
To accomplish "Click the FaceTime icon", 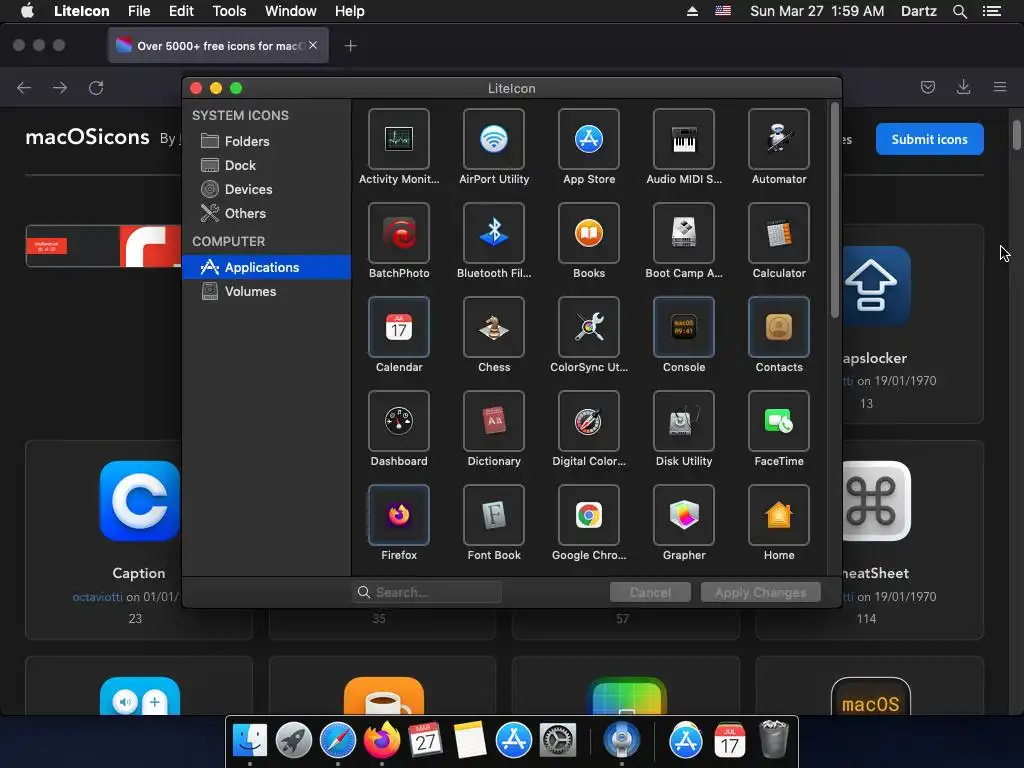I will pyautogui.click(x=778, y=421).
